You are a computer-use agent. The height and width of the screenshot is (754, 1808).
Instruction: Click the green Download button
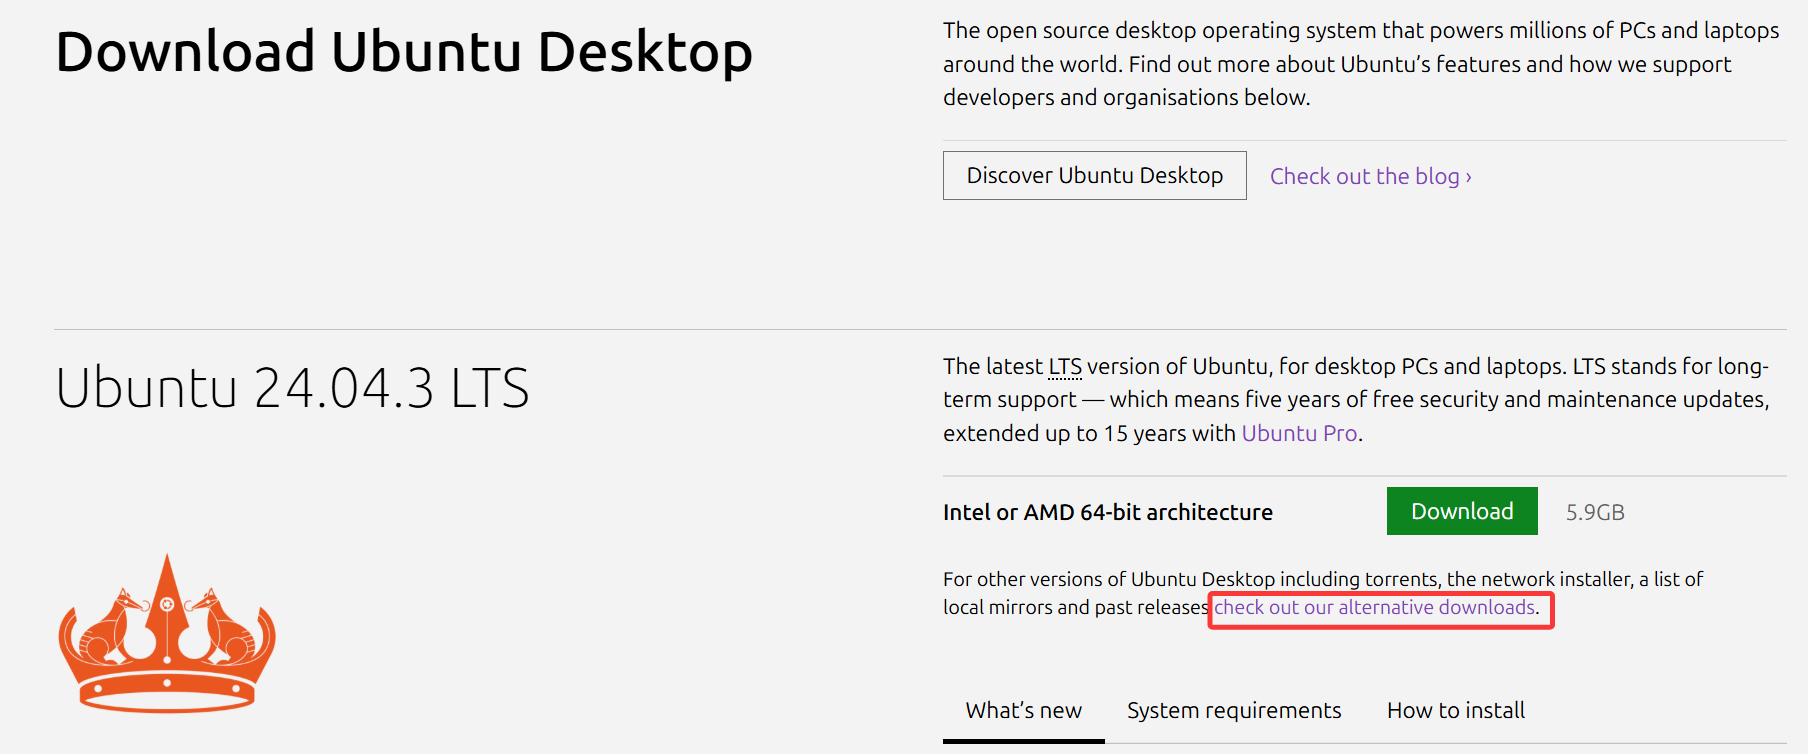tap(1462, 511)
